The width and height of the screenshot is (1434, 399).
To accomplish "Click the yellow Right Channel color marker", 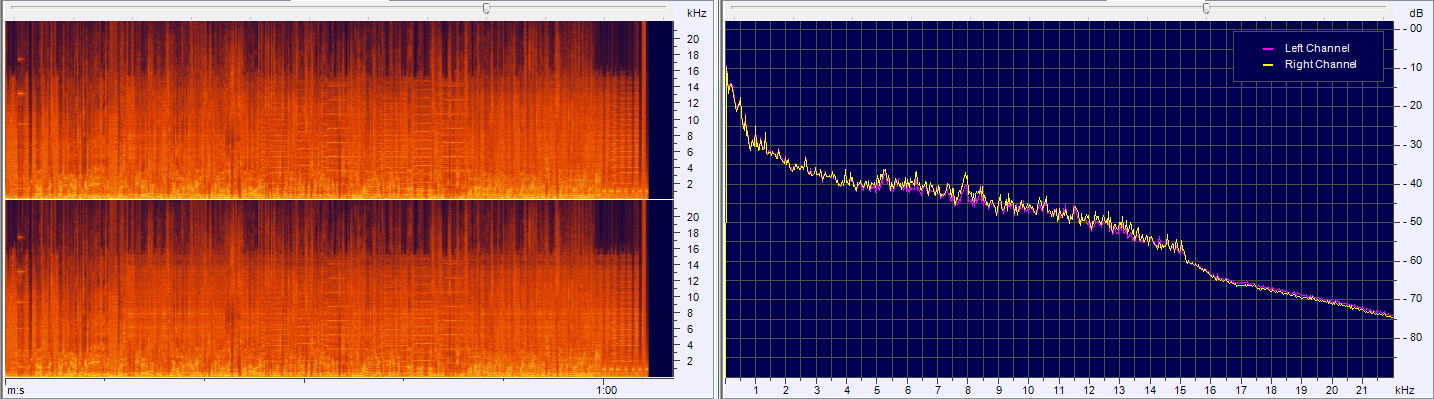I will [1268, 64].
